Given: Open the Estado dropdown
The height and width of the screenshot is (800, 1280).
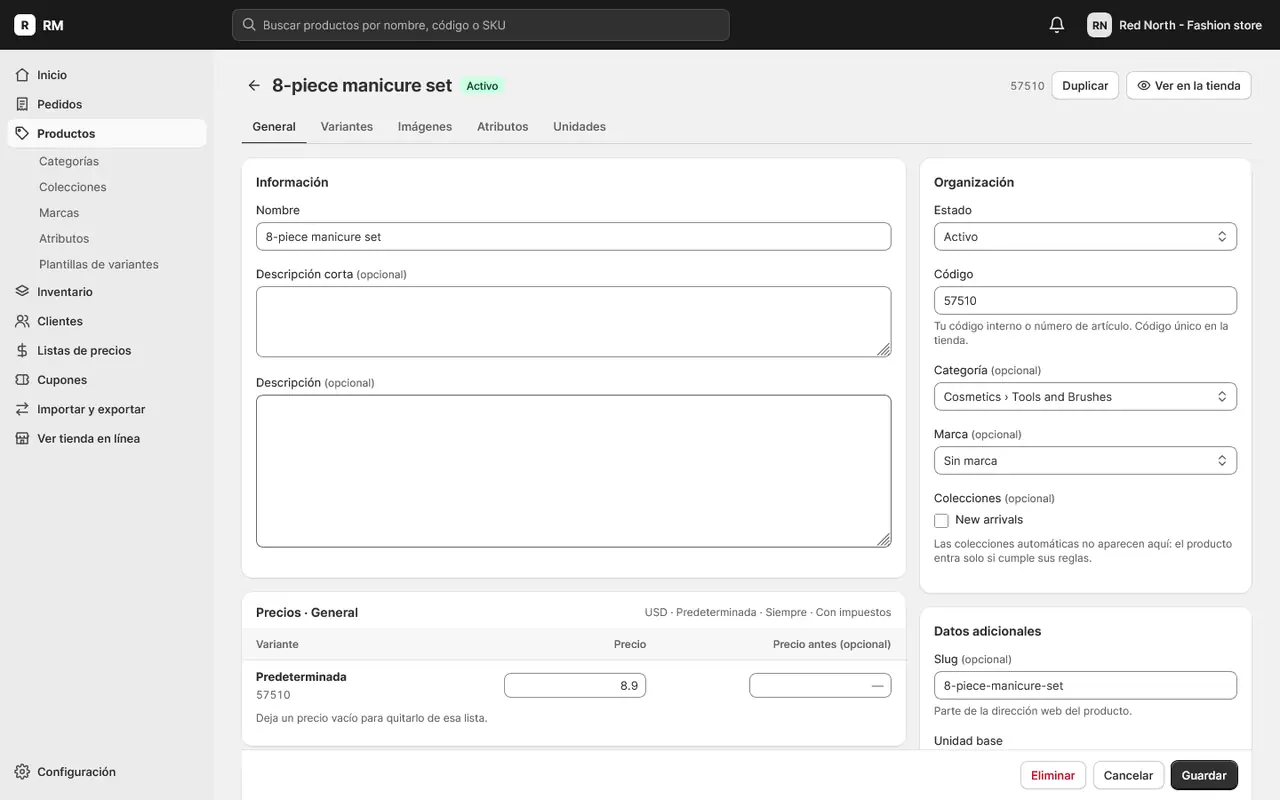Looking at the screenshot, I should 1085,237.
